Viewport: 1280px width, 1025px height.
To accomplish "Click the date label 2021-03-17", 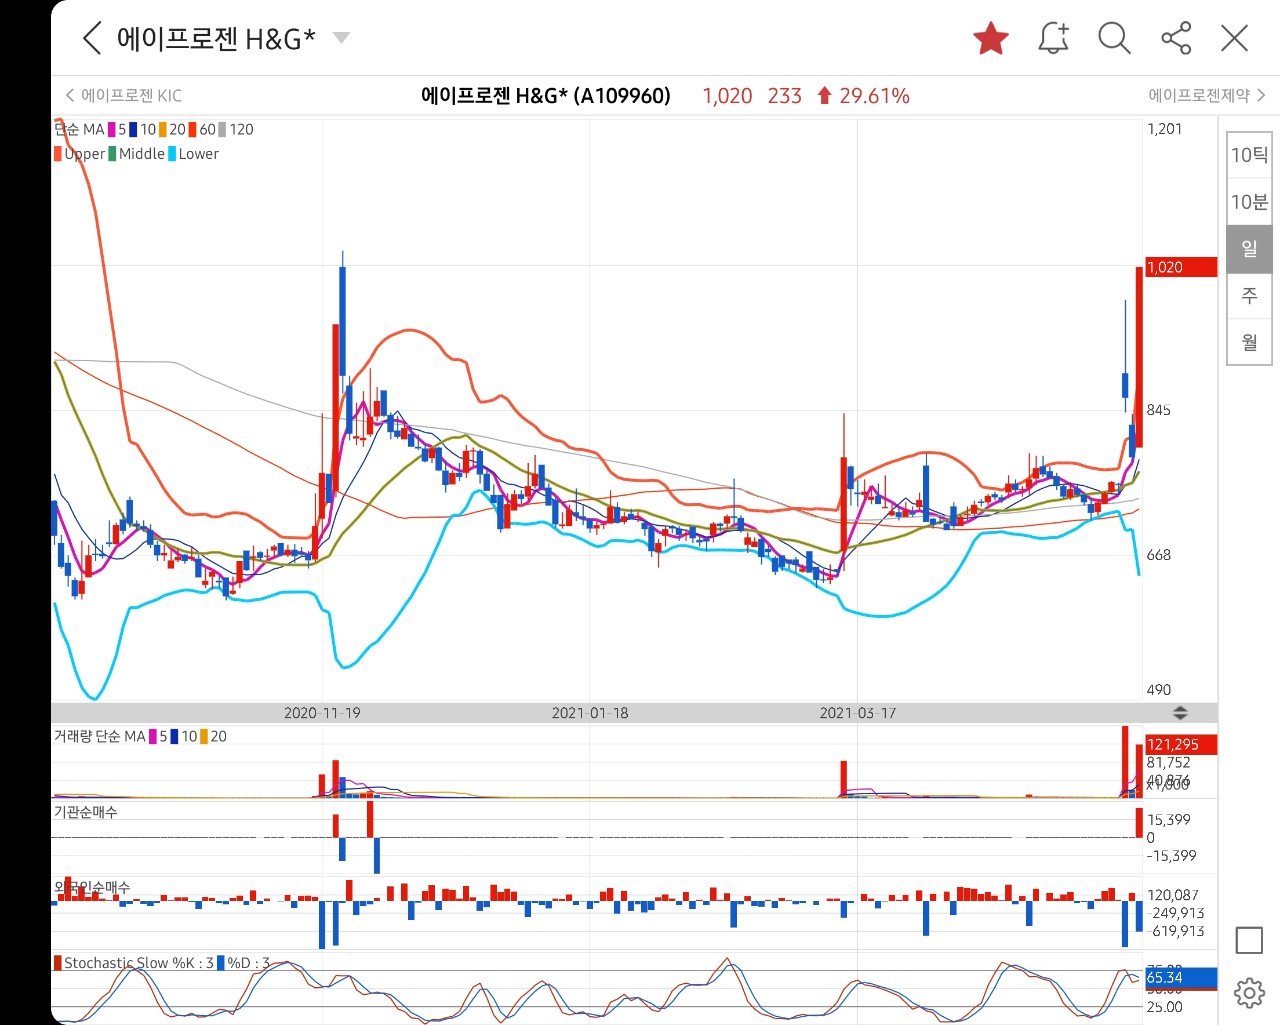I will point(858,713).
